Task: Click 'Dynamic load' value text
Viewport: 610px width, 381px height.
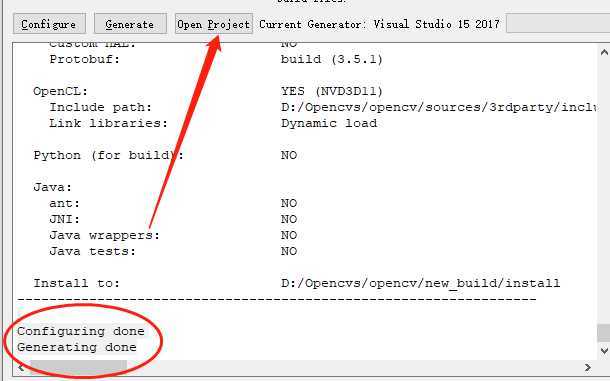Action: click(329, 123)
